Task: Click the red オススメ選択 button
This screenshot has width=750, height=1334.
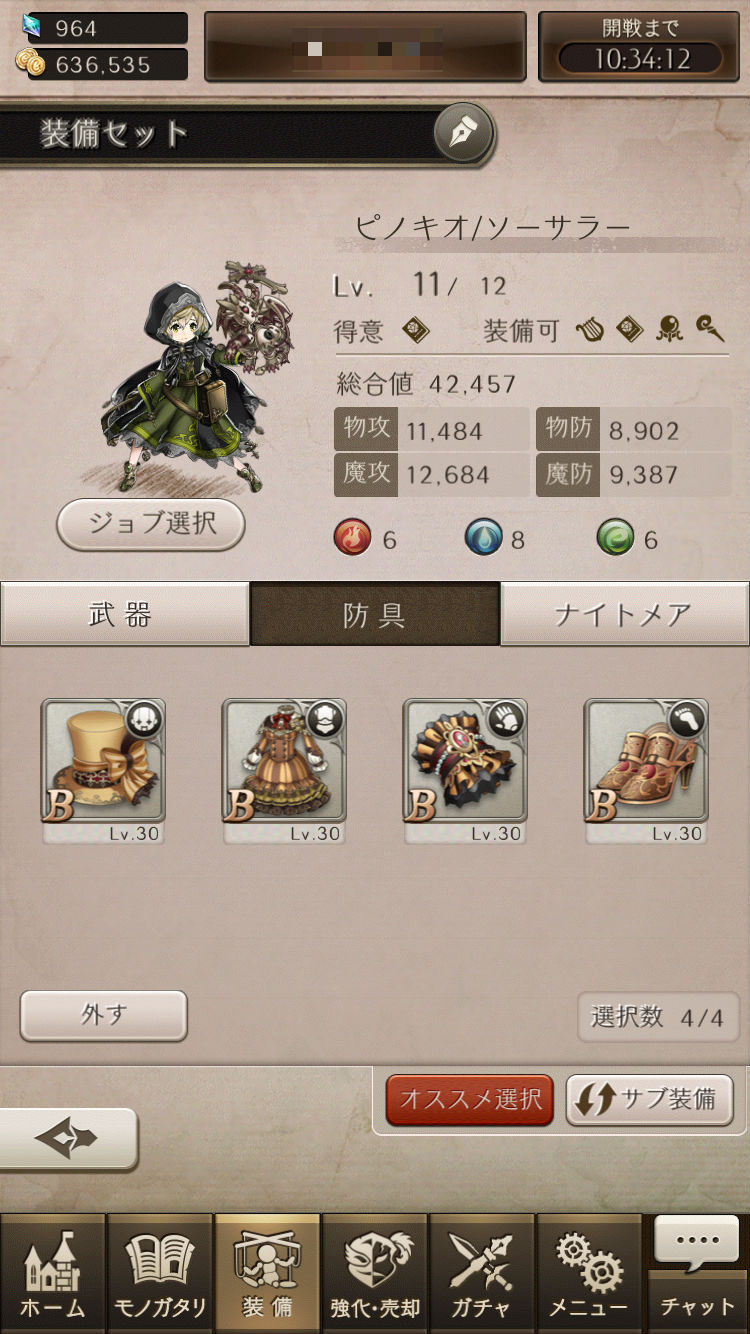Action: click(x=470, y=1100)
